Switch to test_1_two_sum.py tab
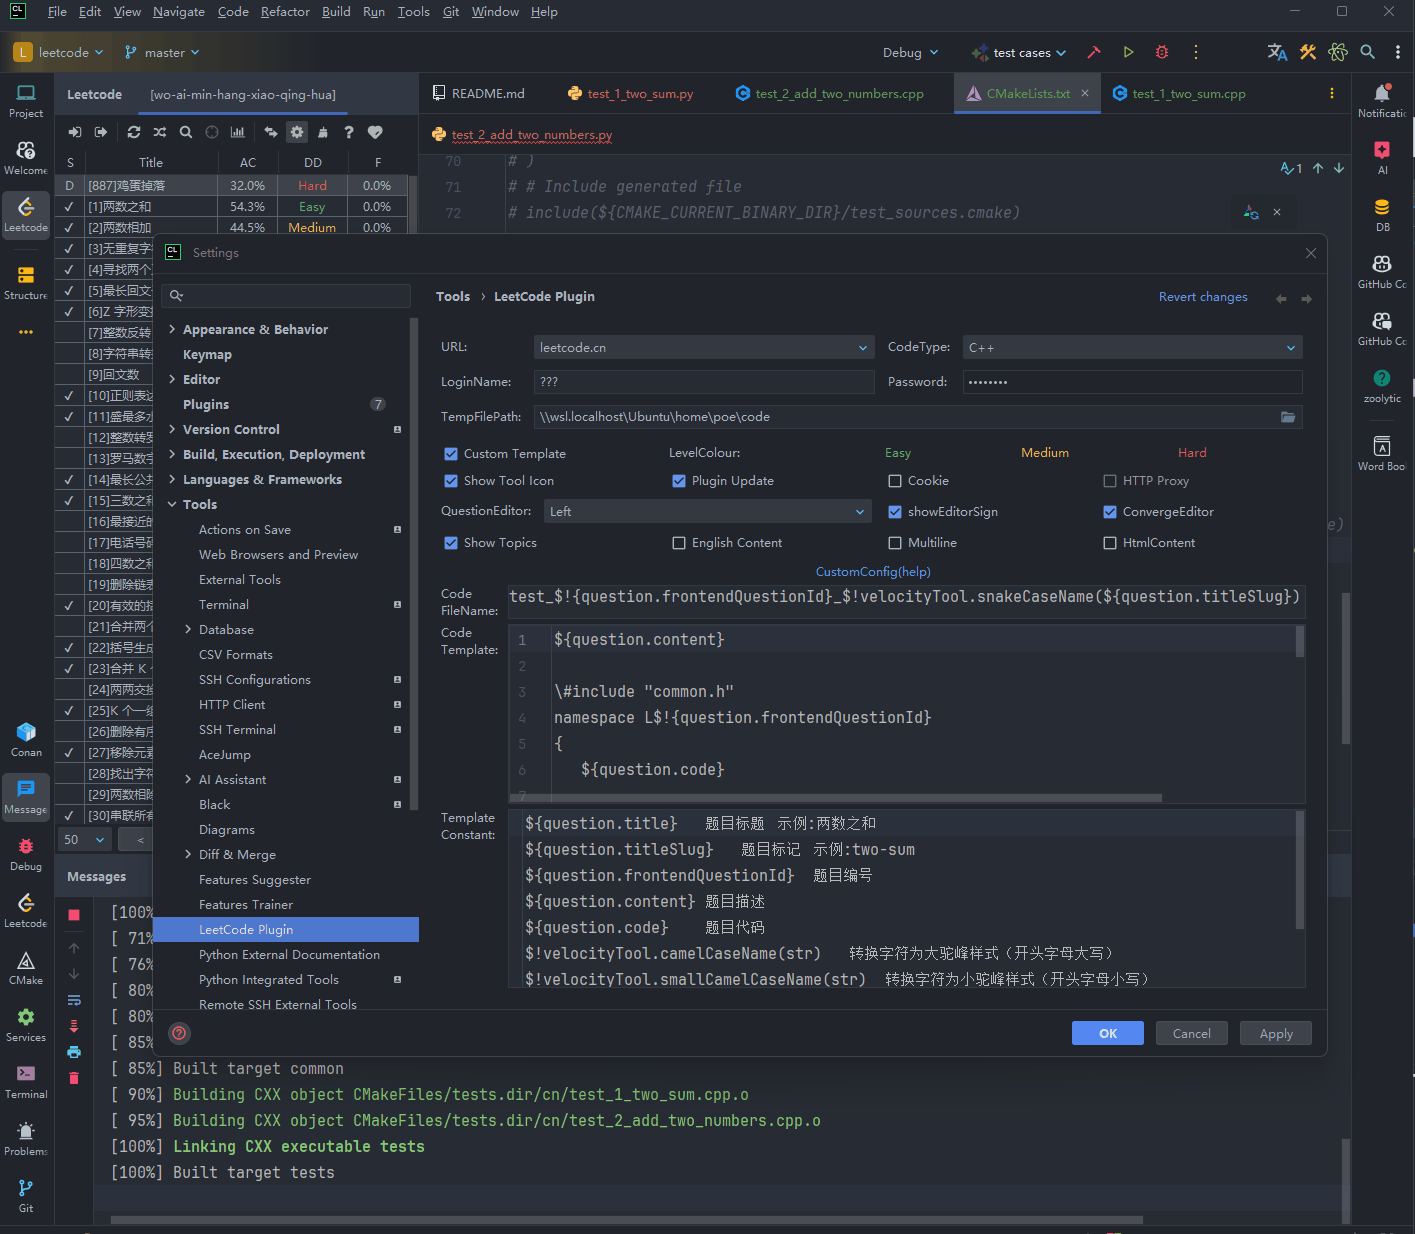1415x1234 pixels. 631,94
